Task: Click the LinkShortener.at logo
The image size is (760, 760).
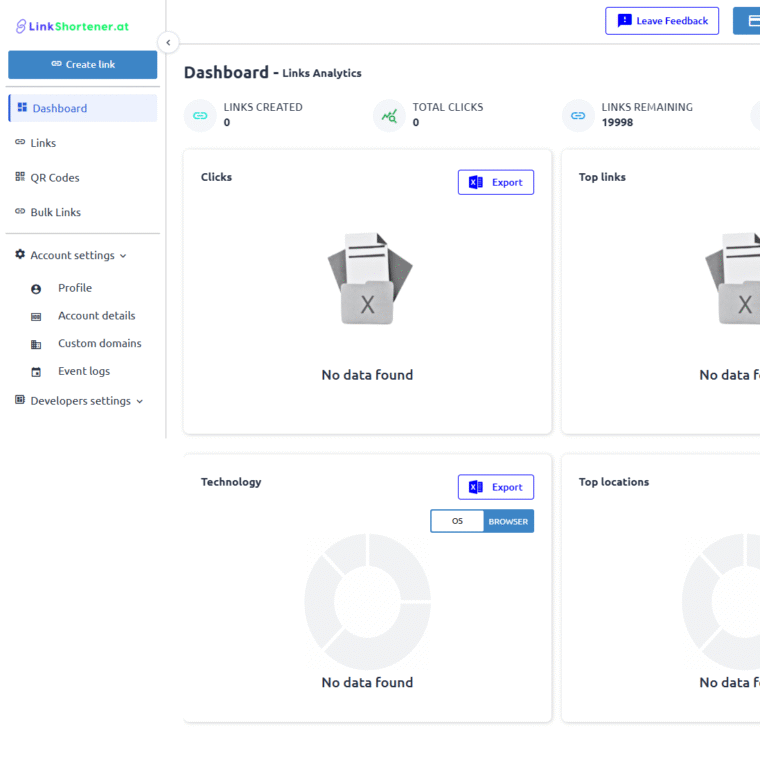Action: tap(72, 26)
